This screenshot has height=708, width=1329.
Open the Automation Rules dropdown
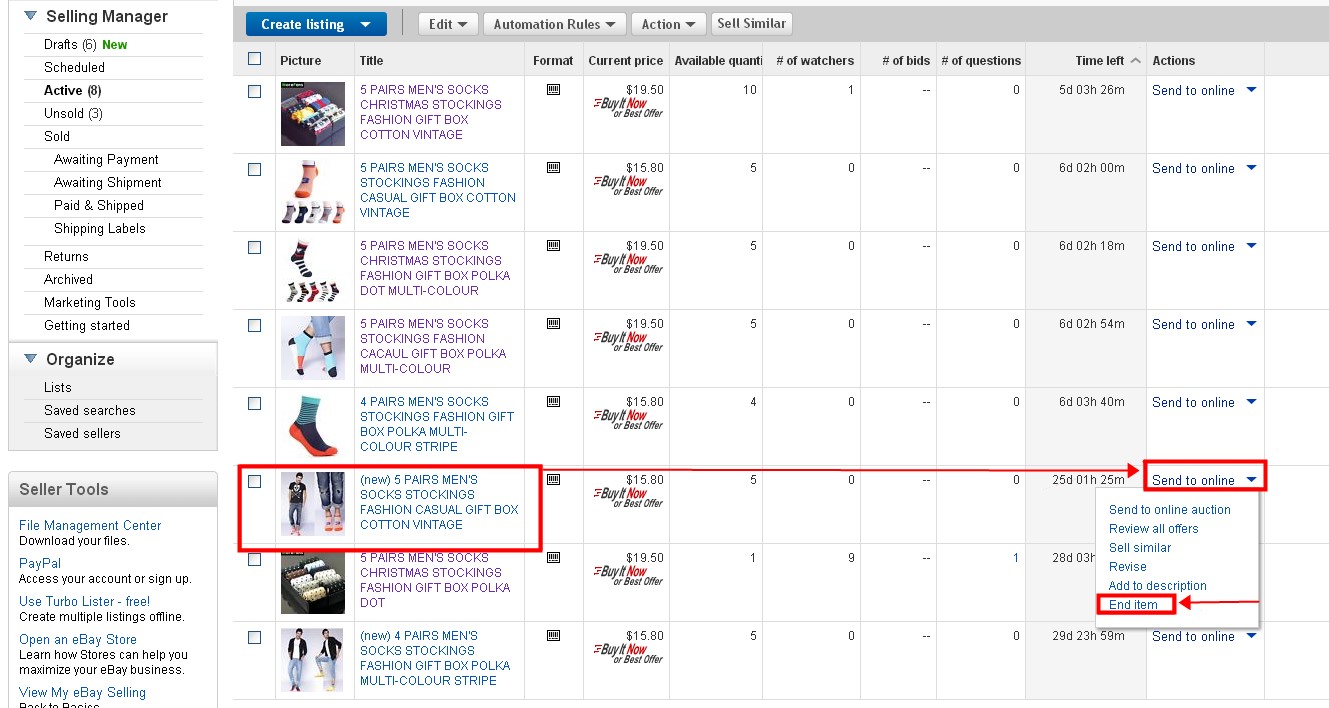pyautogui.click(x=555, y=24)
